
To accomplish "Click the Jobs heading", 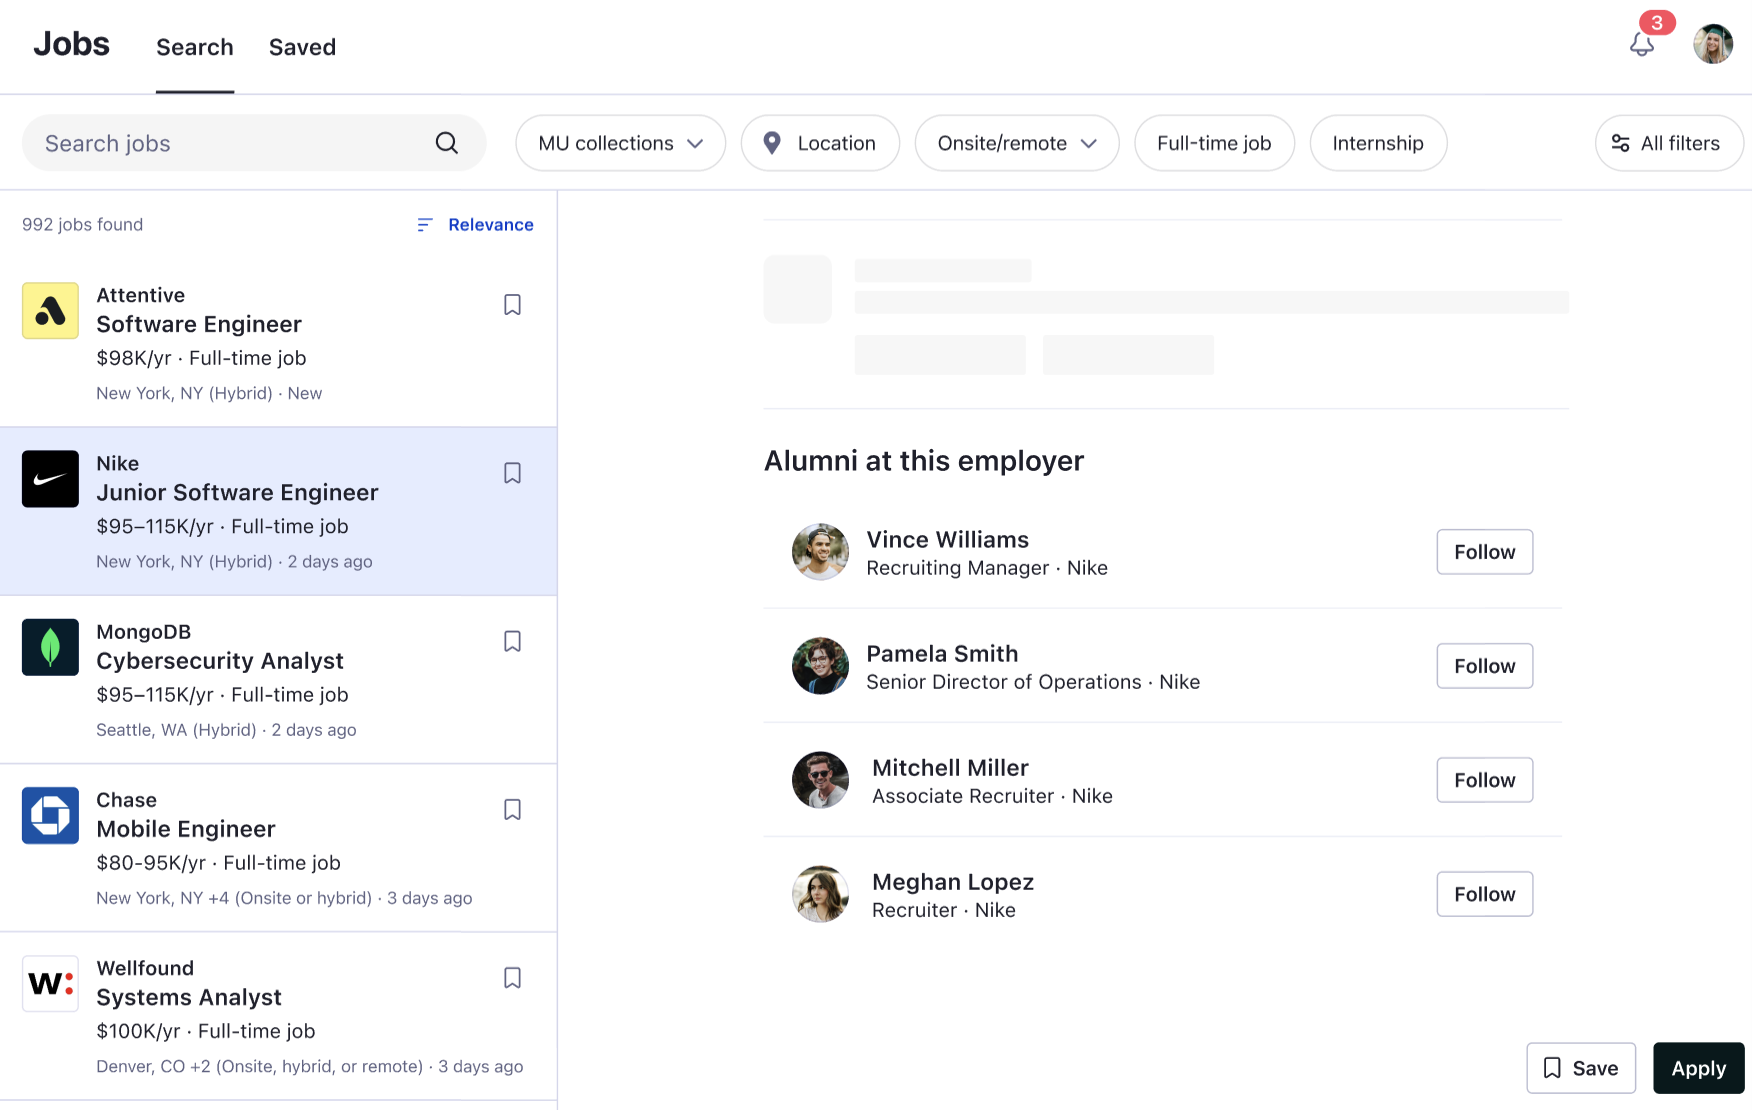I will click(71, 44).
